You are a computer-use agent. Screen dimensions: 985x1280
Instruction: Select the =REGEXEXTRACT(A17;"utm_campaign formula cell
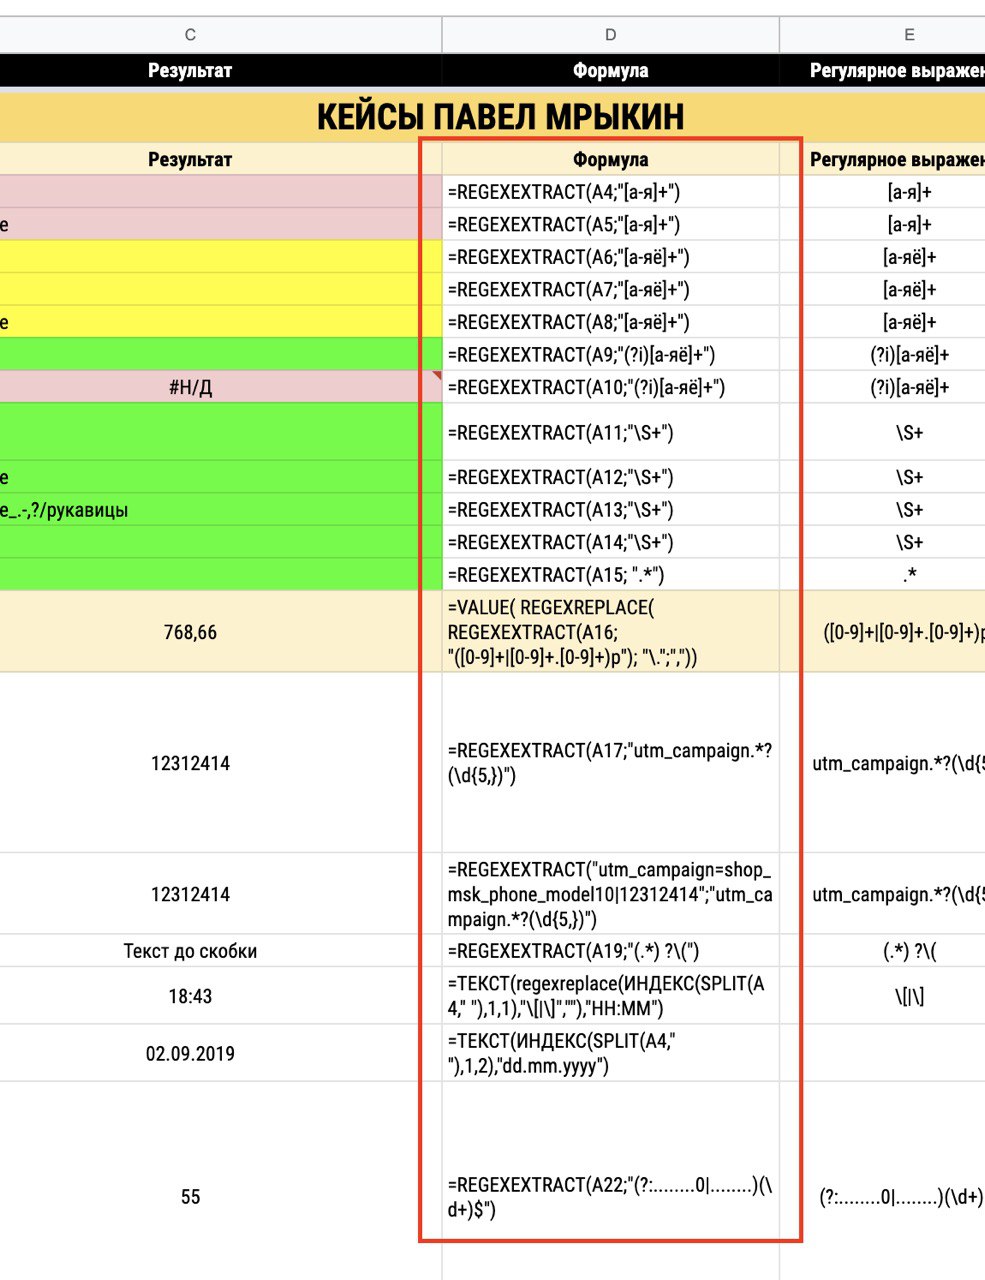[x=610, y=763]
